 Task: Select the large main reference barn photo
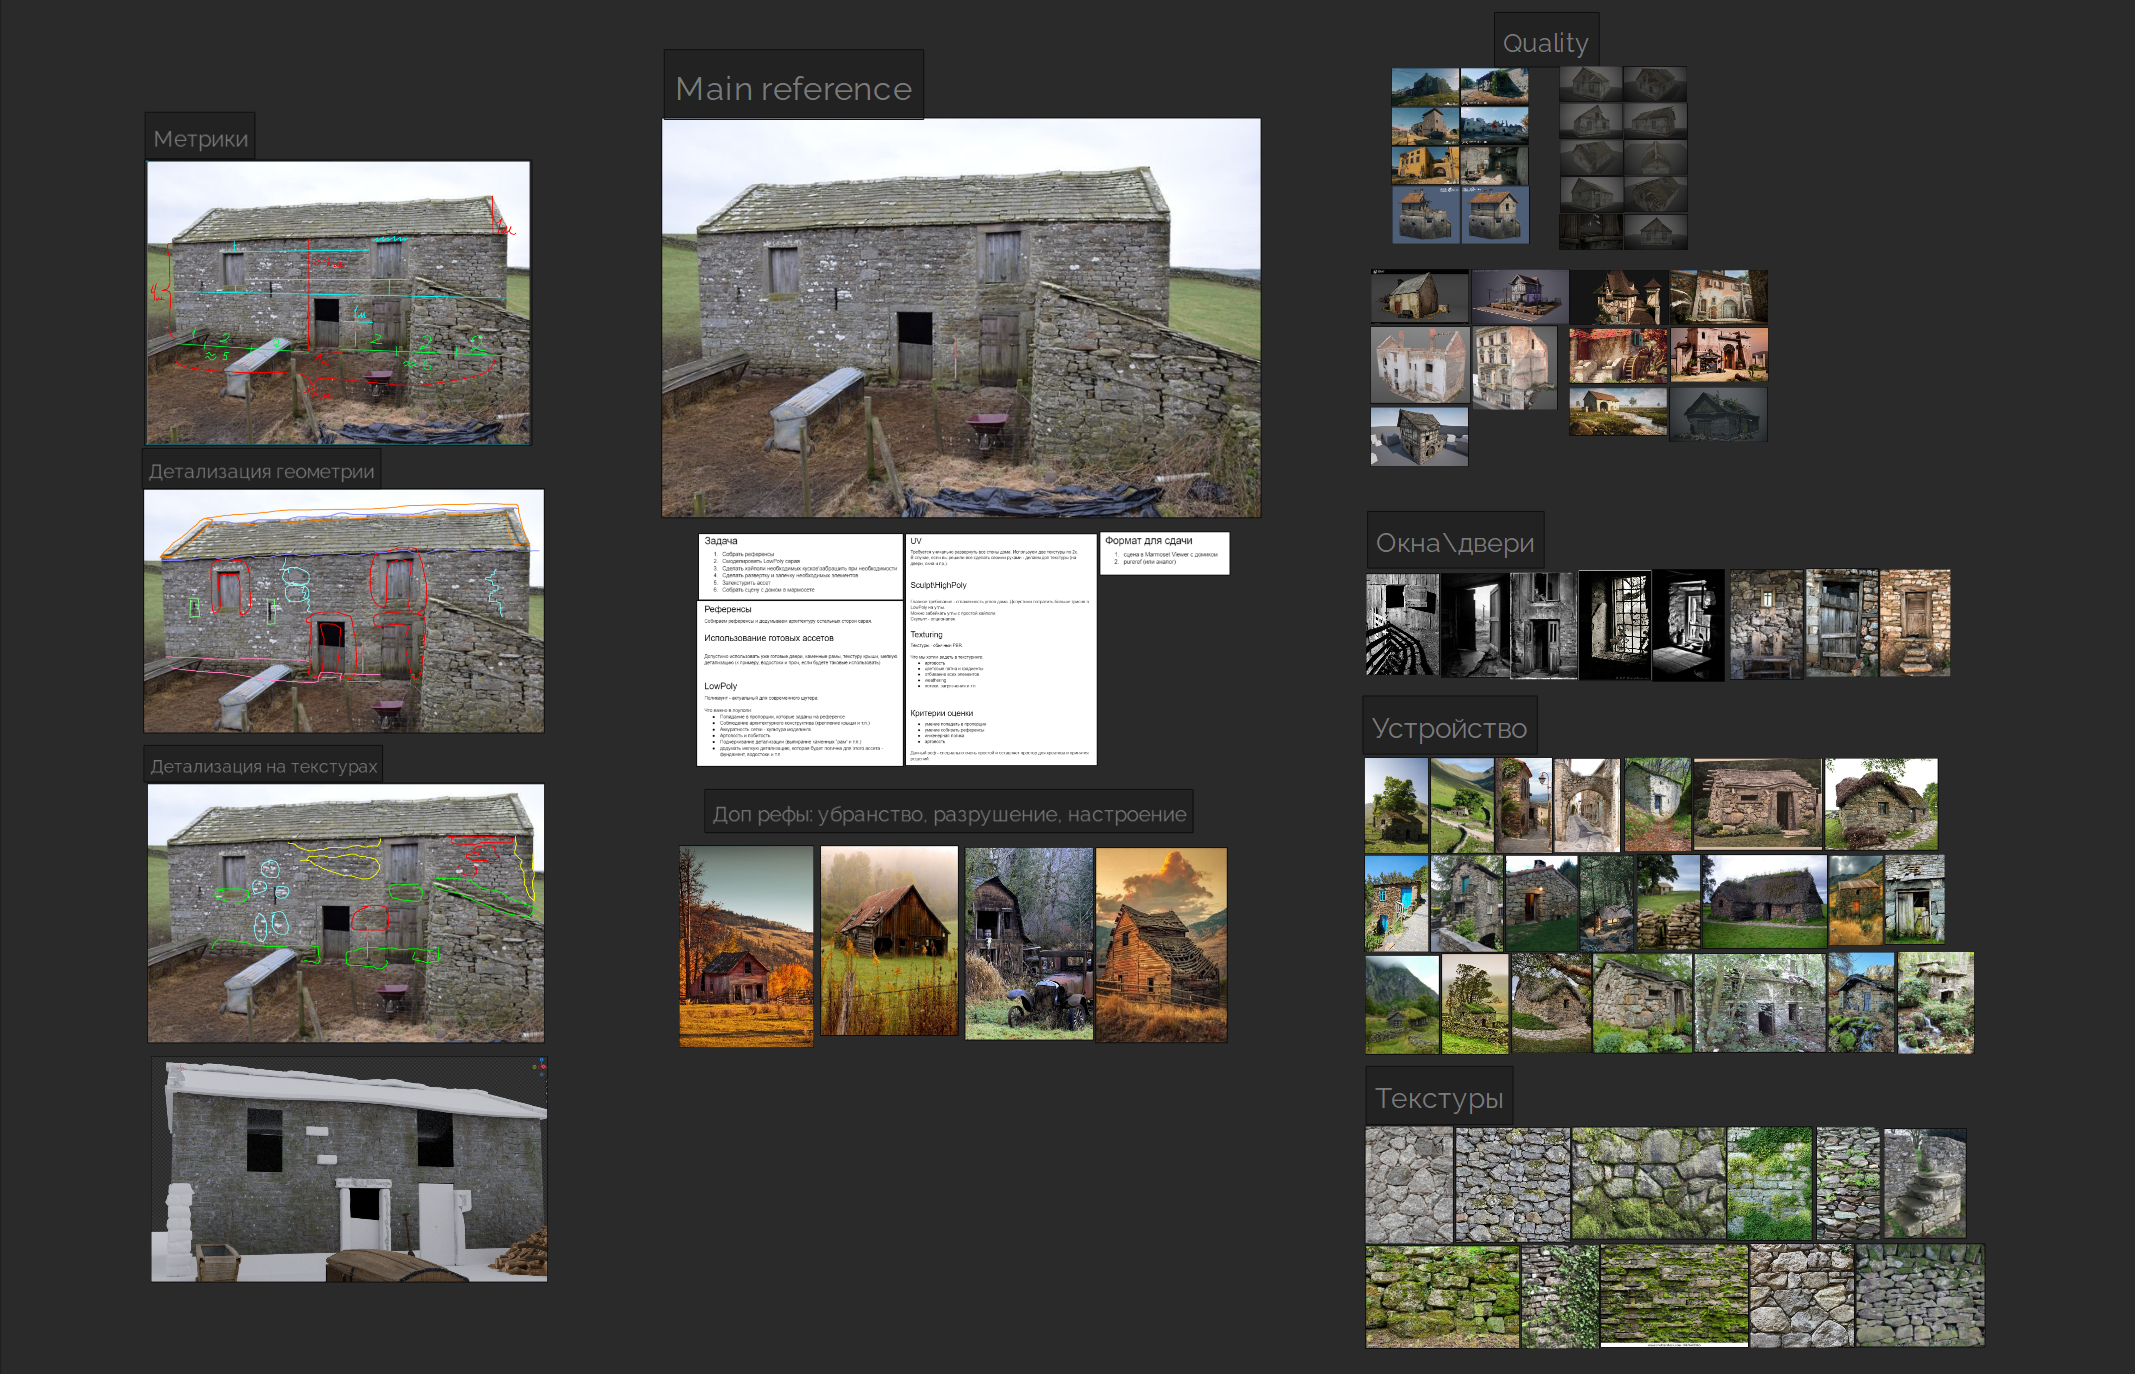click(960, 318)
